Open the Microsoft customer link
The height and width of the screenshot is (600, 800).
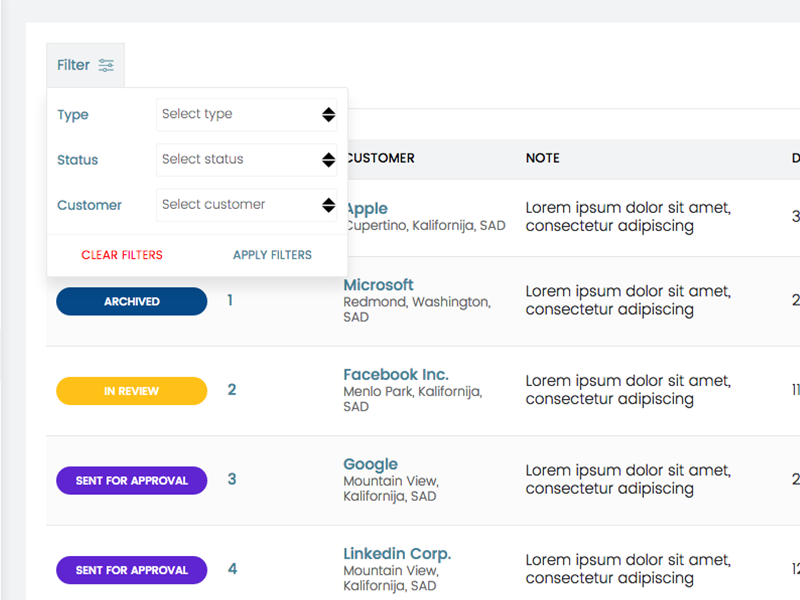(x=378, y=285)
